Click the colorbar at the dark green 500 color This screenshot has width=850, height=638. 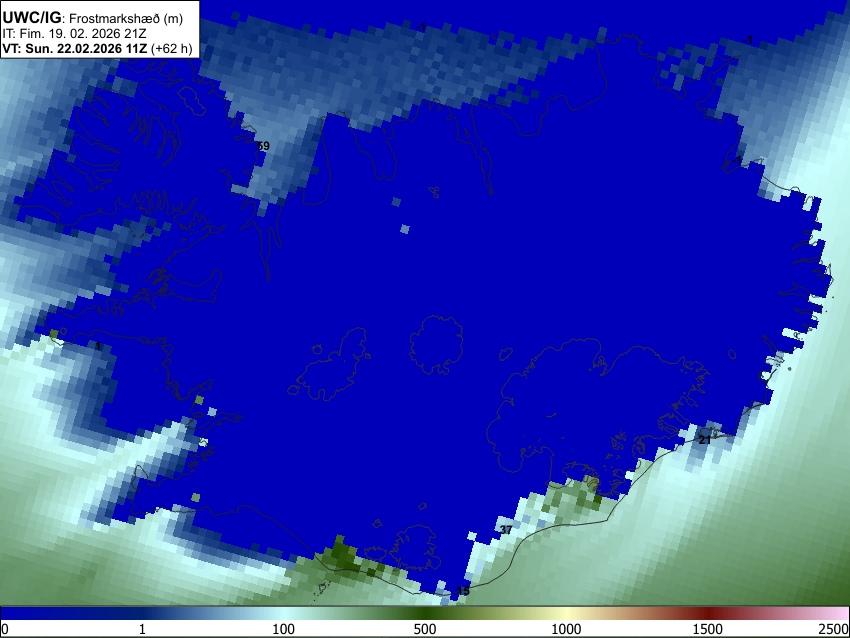(424, 613)
